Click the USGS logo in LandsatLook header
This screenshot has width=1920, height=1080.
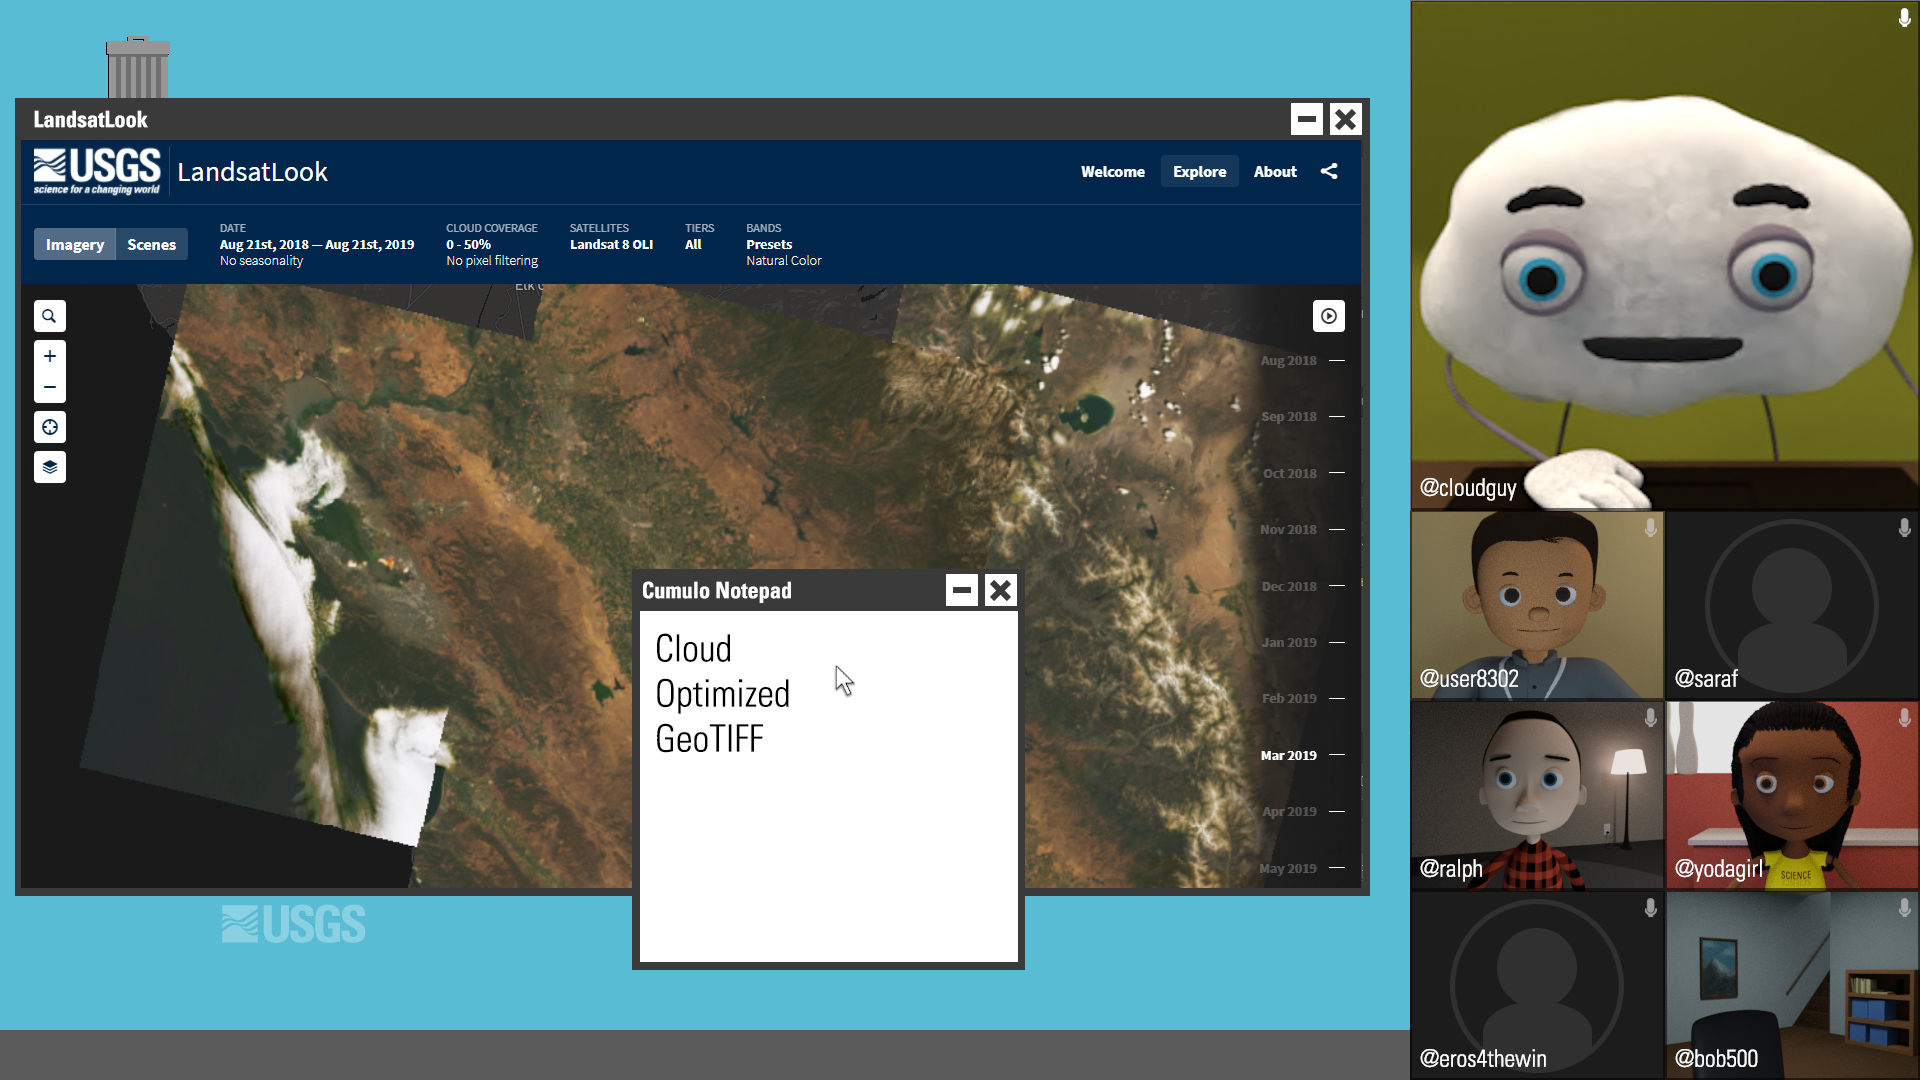(x=97, y=171)
